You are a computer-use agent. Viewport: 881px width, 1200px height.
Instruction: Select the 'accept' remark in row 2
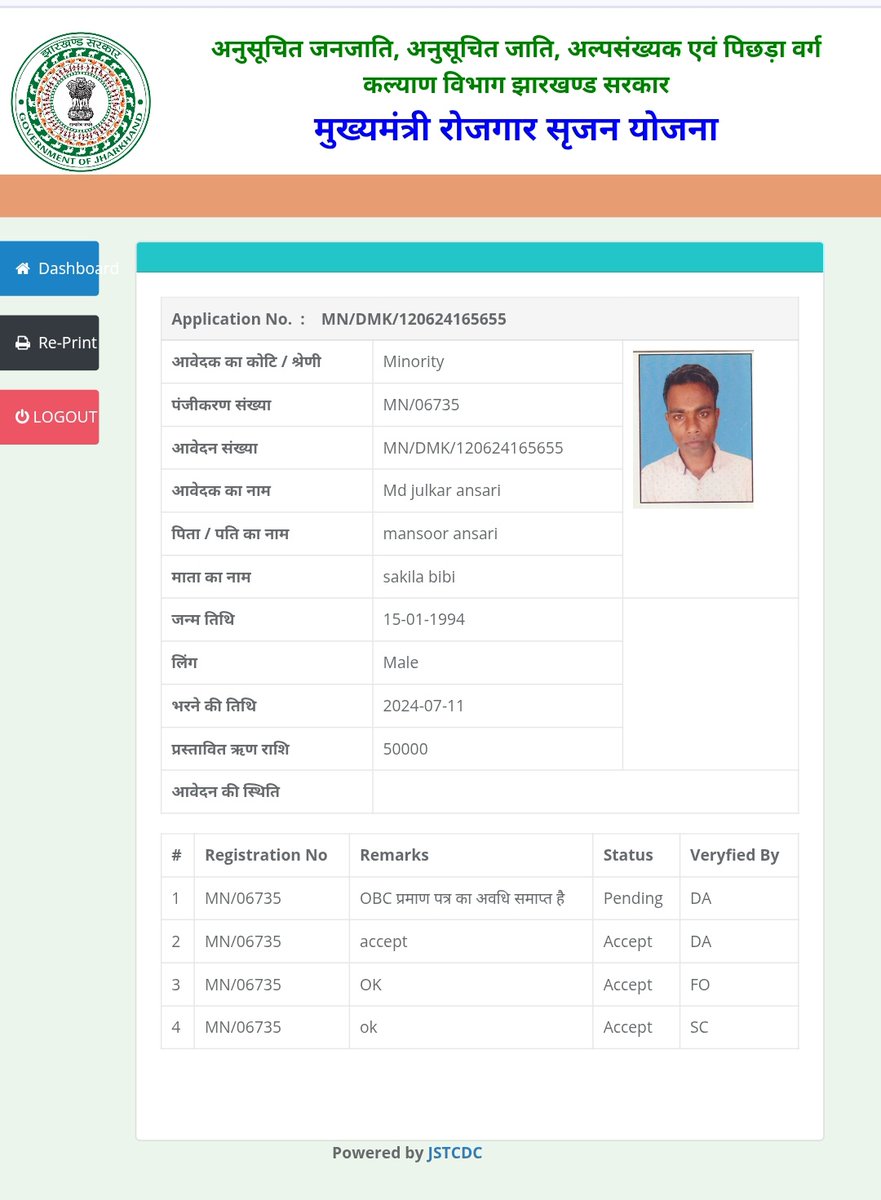383,942
